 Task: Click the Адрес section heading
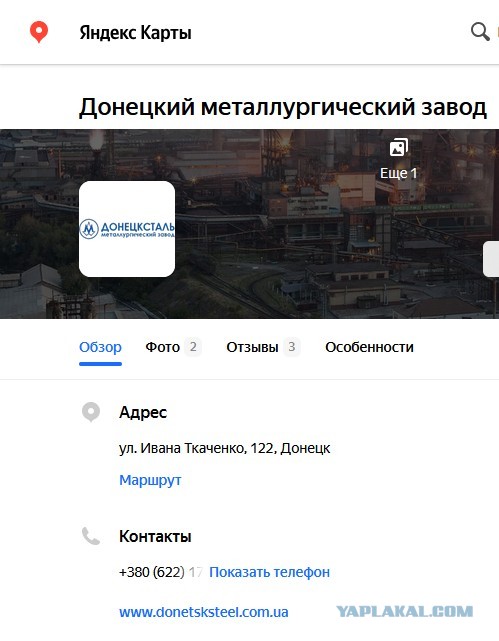coord(143,412)
